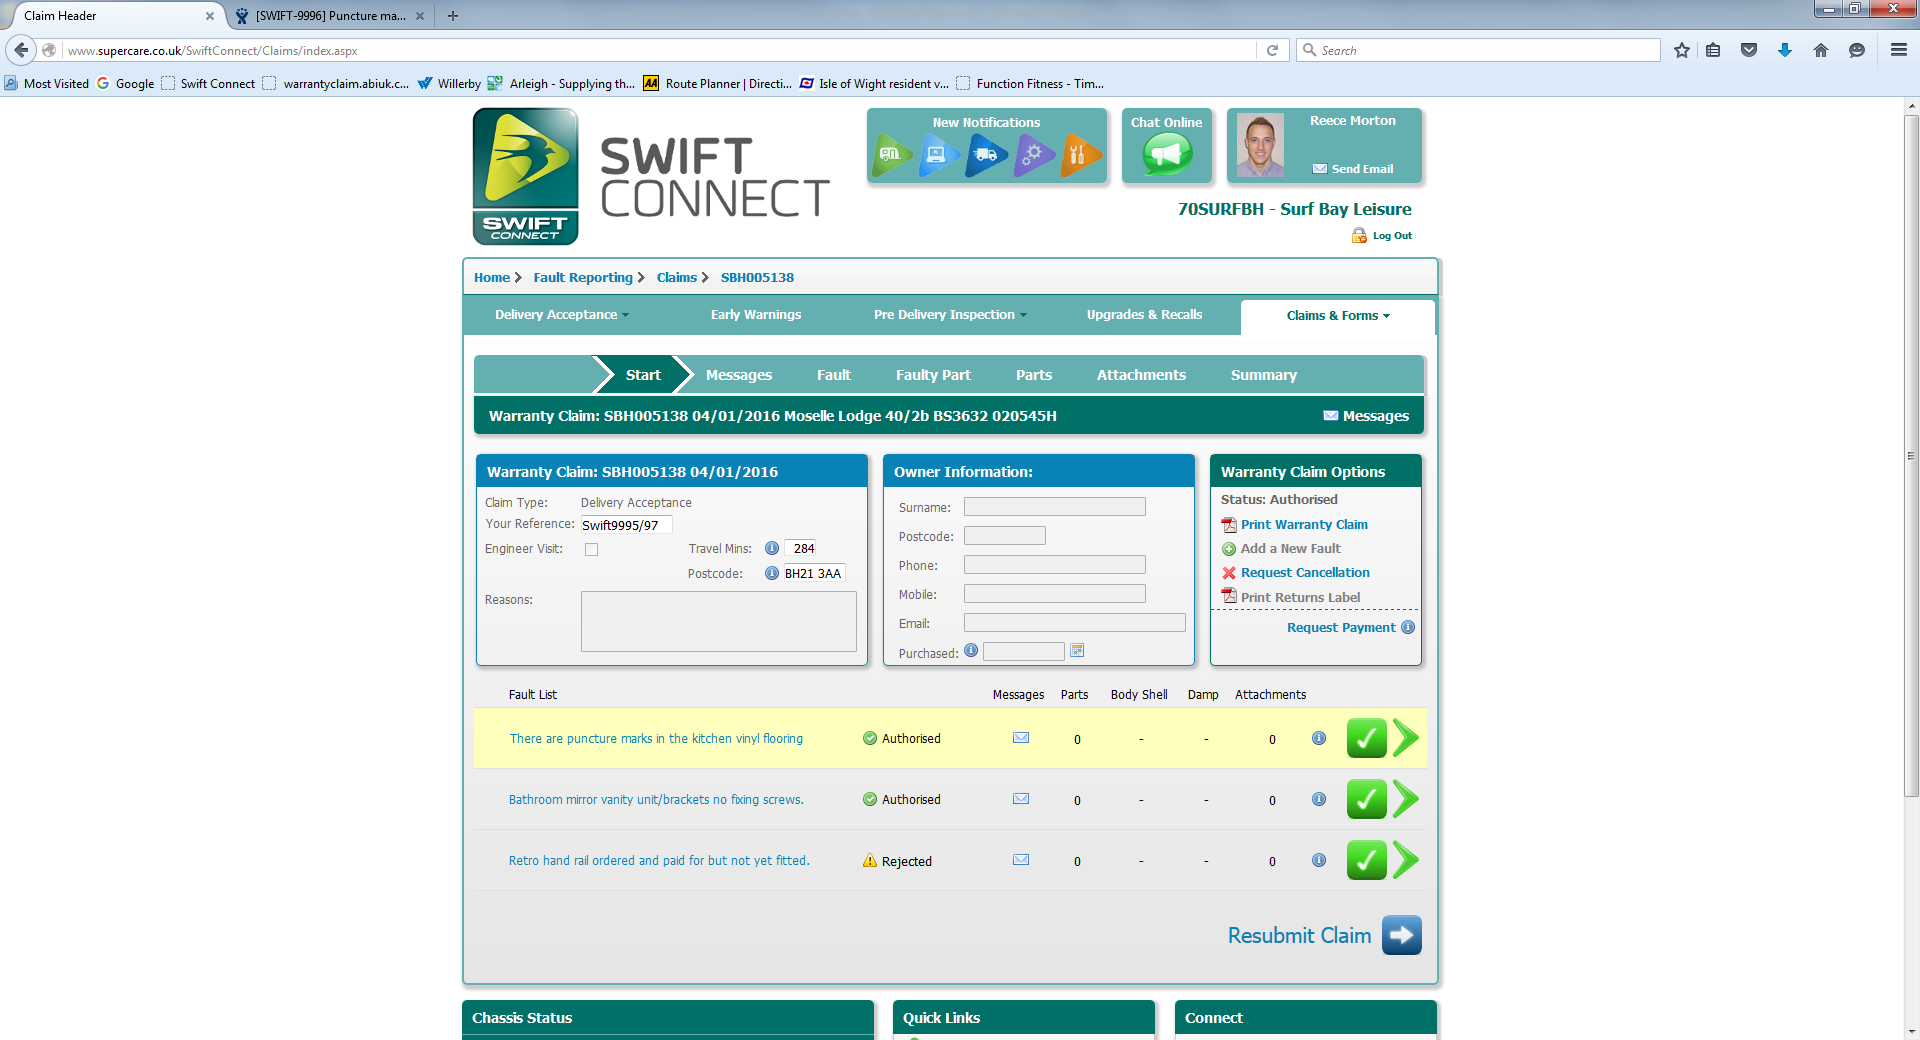Screen dimensions: 1920x1040
Task: Open the orange tools notification icon
Action: (1081, 155)
